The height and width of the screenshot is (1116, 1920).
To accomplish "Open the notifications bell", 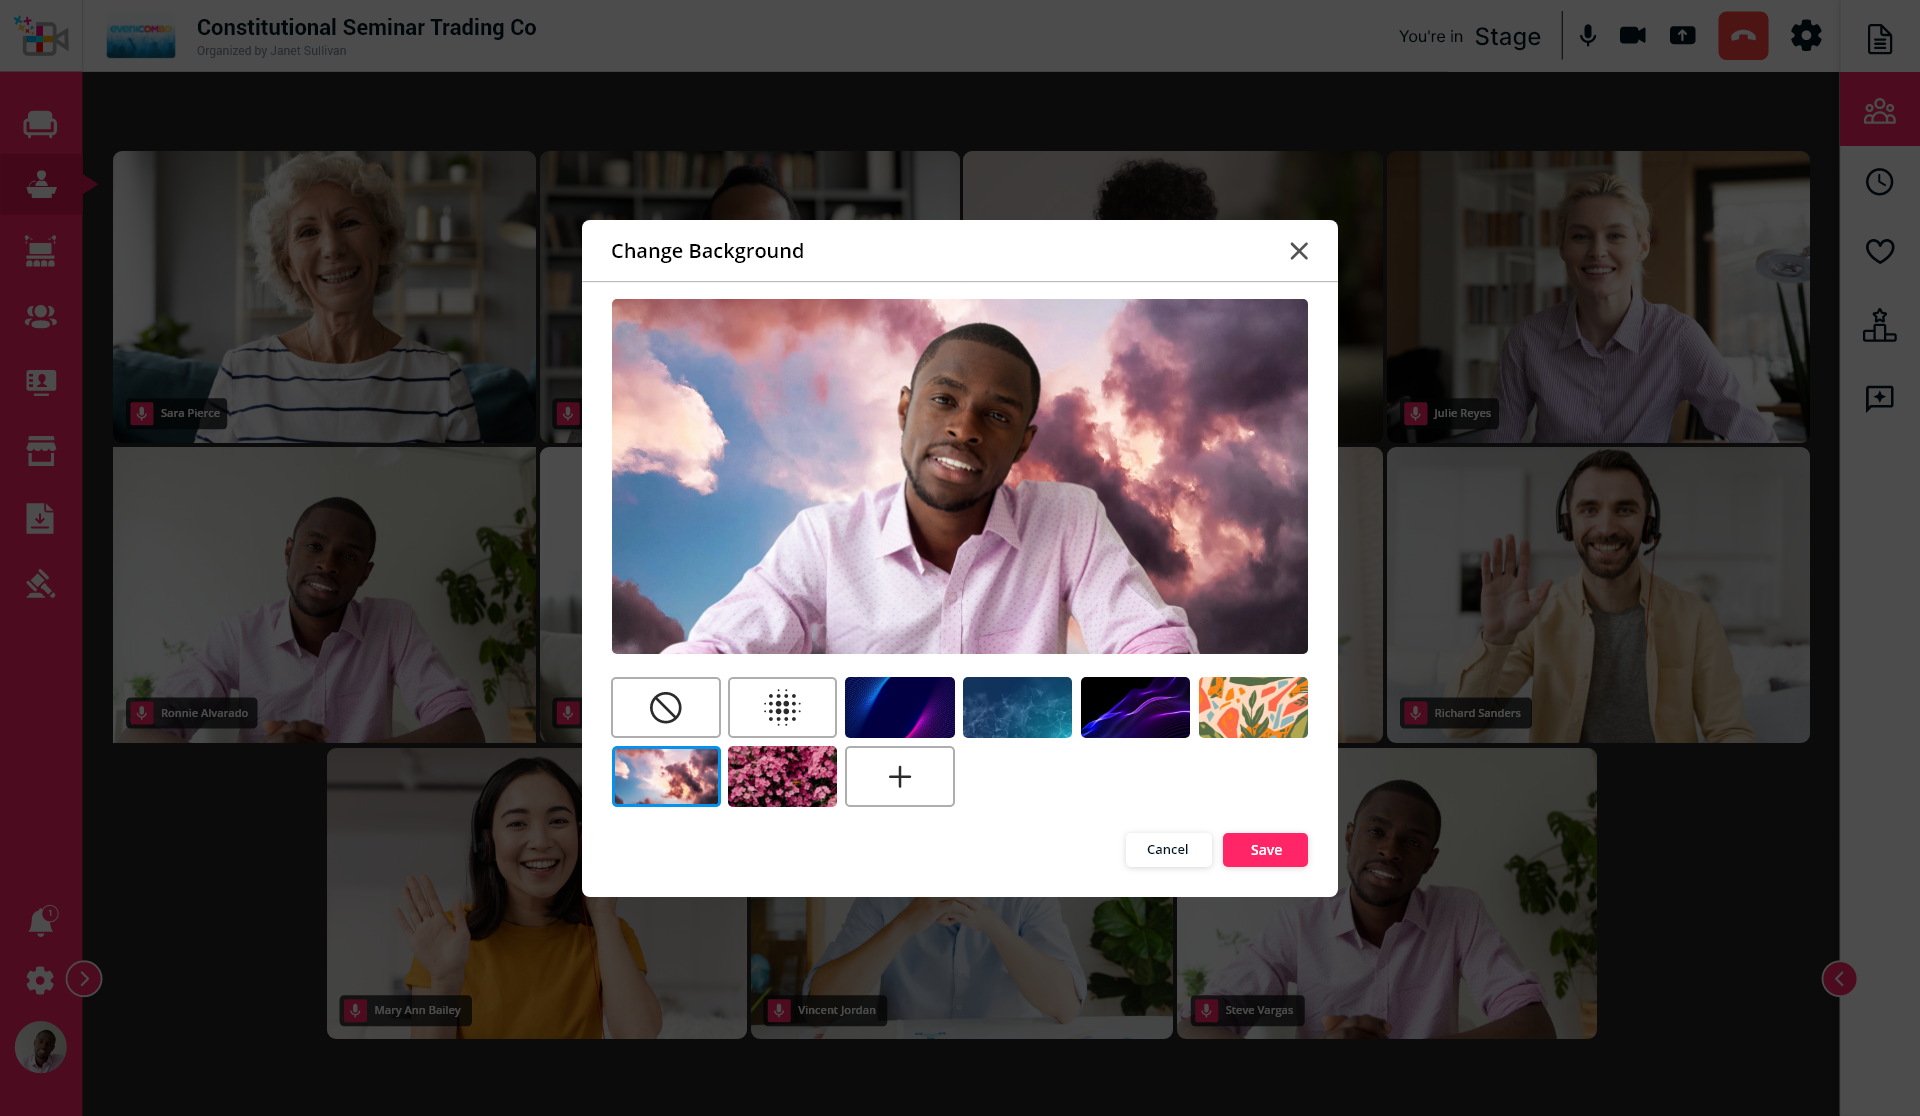I will point(40,921).
